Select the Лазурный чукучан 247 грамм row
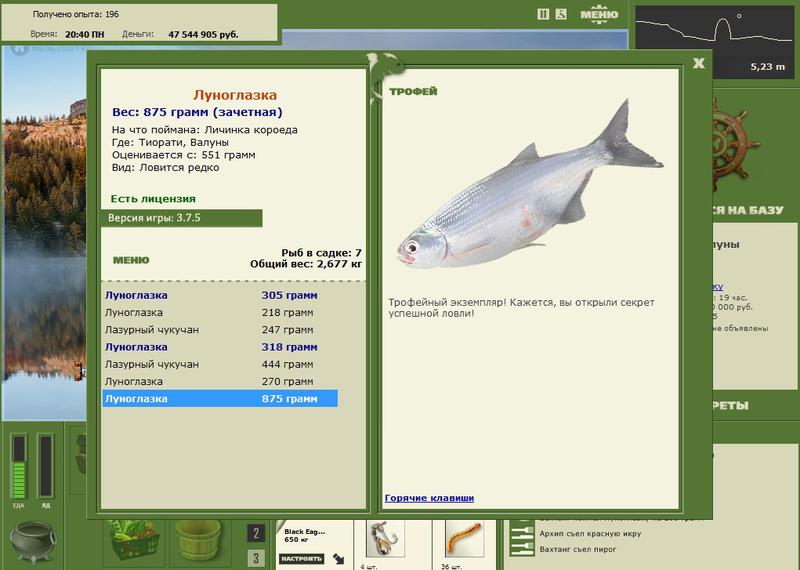Image resolution: width=800 pixels, height=570 pixels. pos(220,330)
